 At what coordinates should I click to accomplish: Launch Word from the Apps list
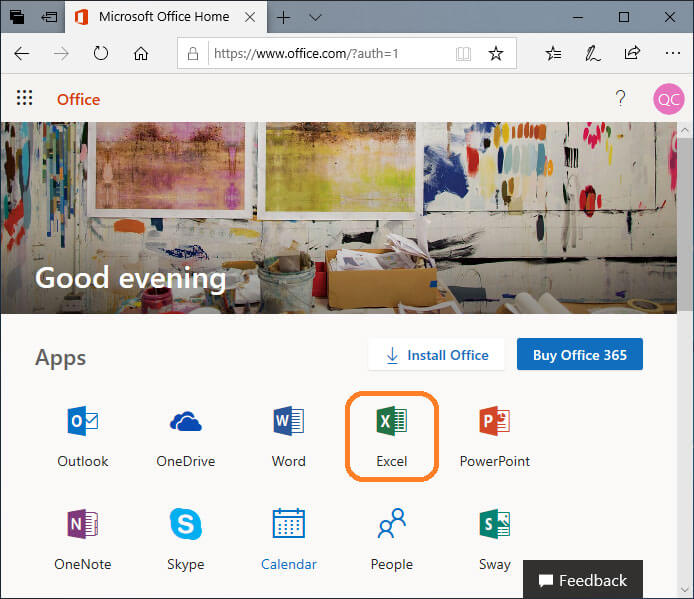[289, 436]
